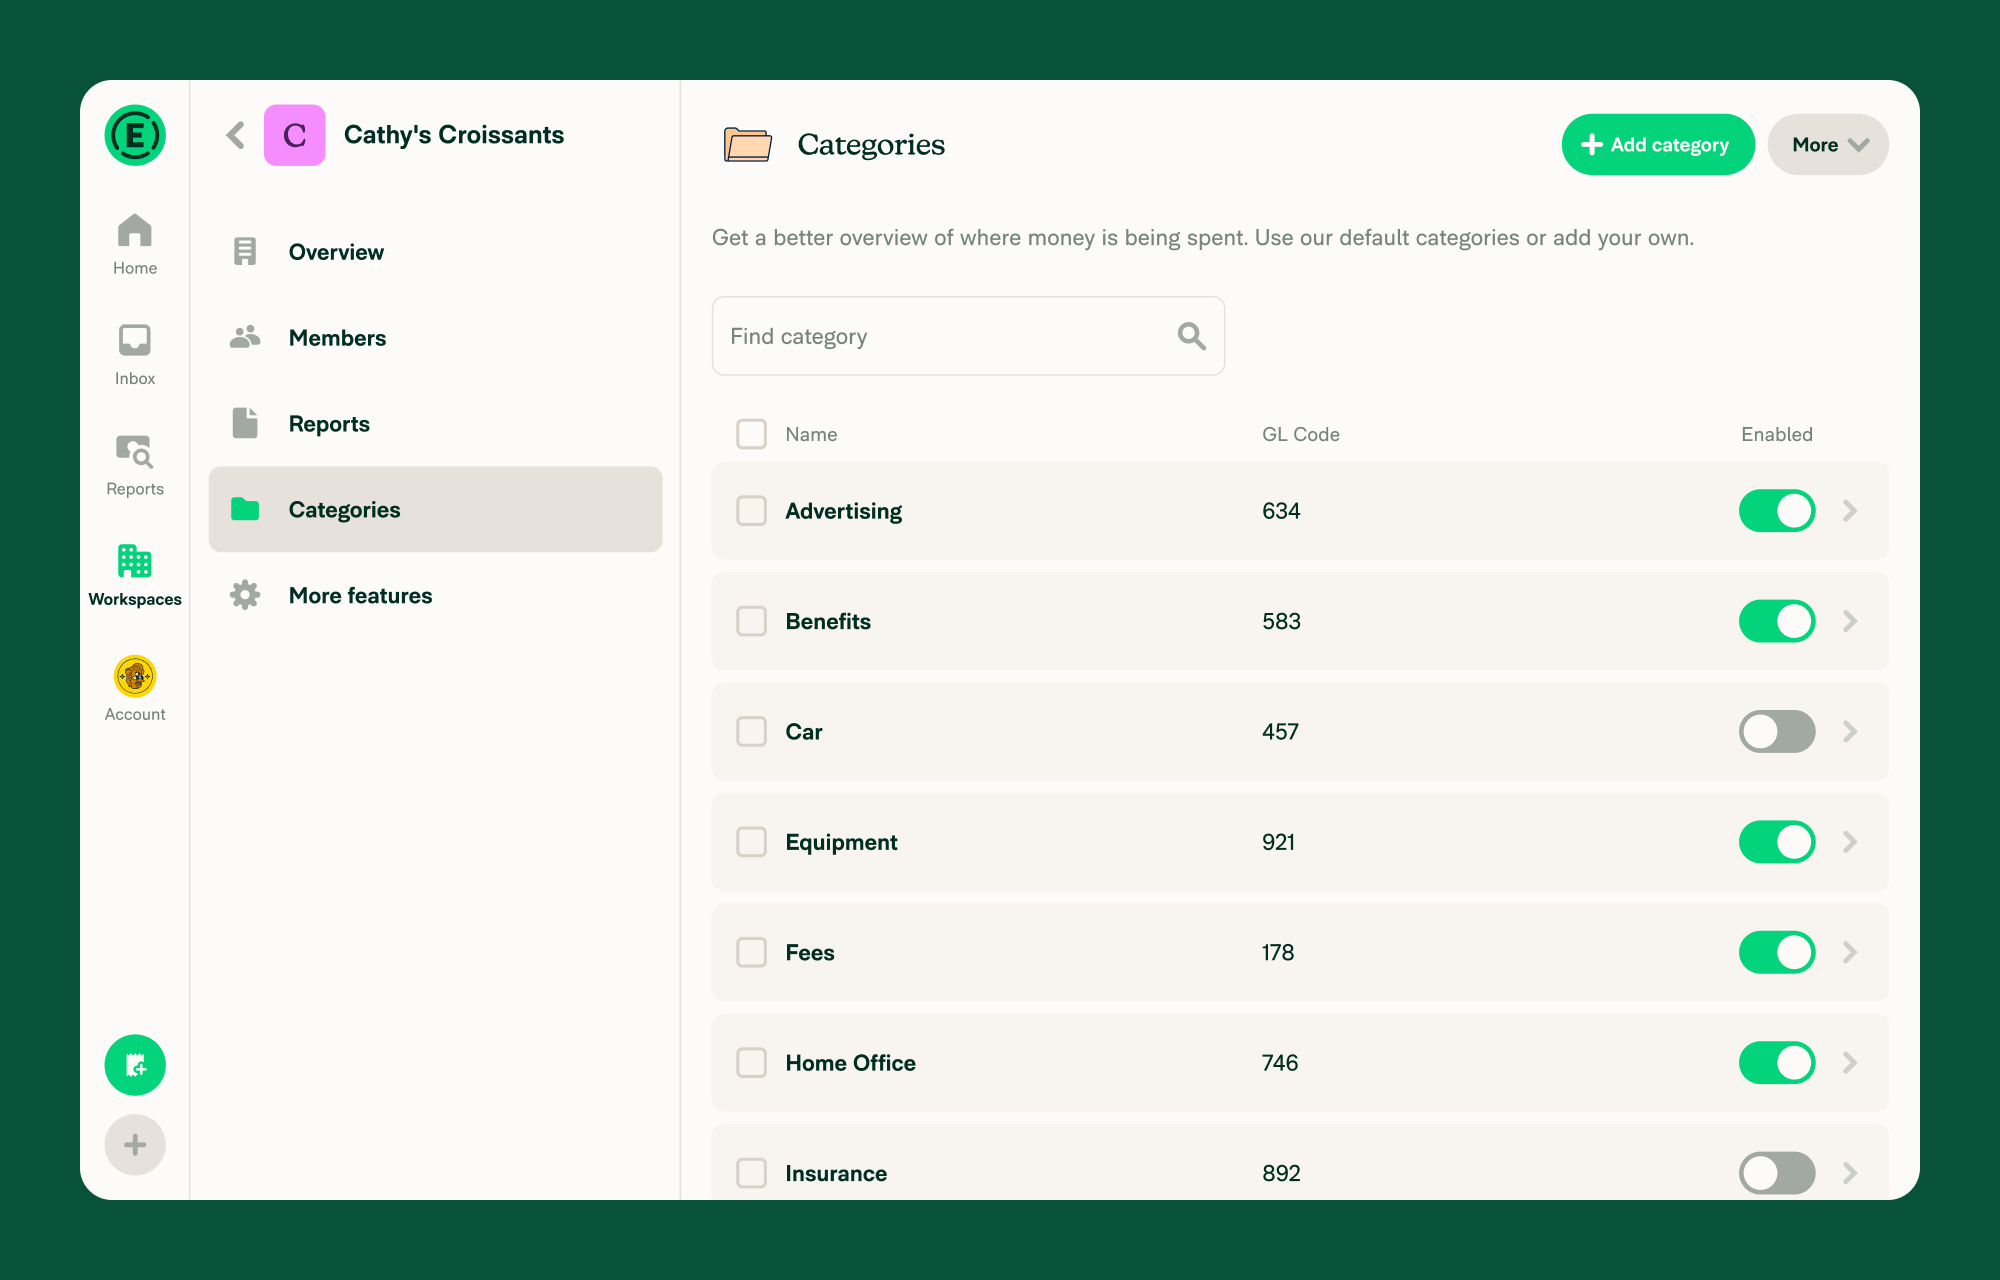2000x1280 pixels.
Task: Open the search icon in Find category field
Action: [x=1190, y=336]
